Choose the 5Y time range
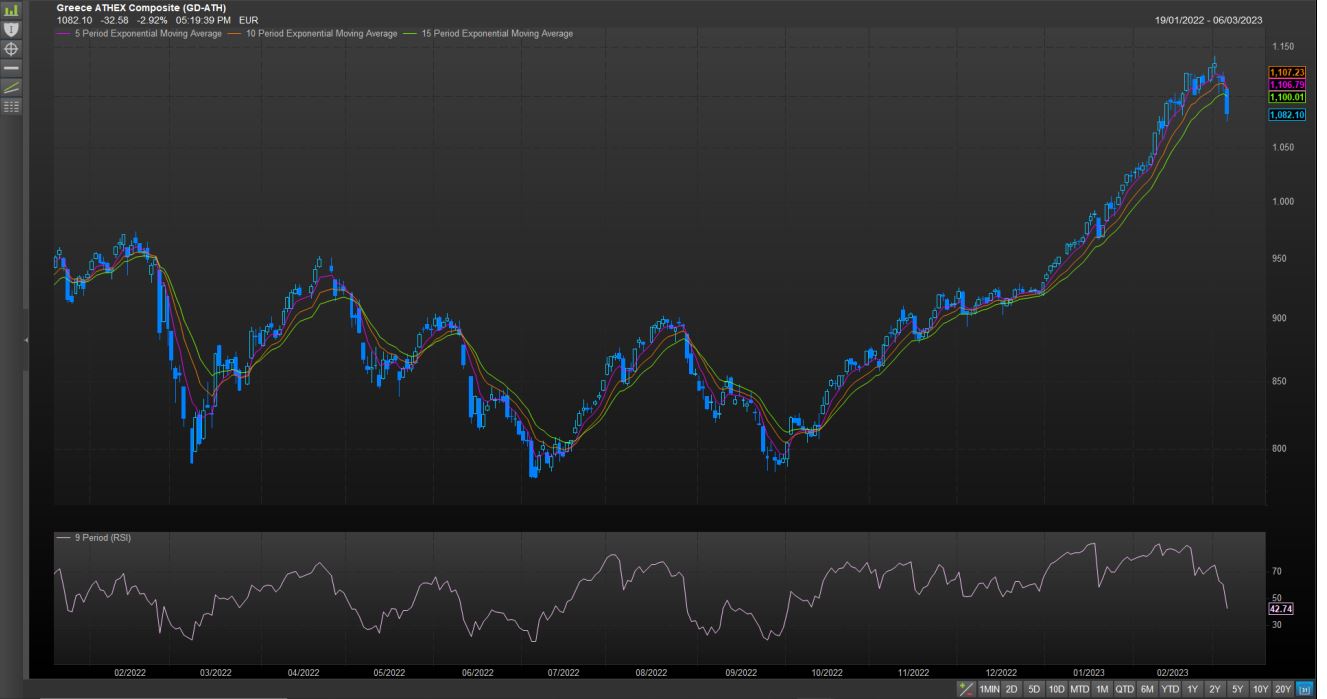1327x699 pixels. (1237, 689)
